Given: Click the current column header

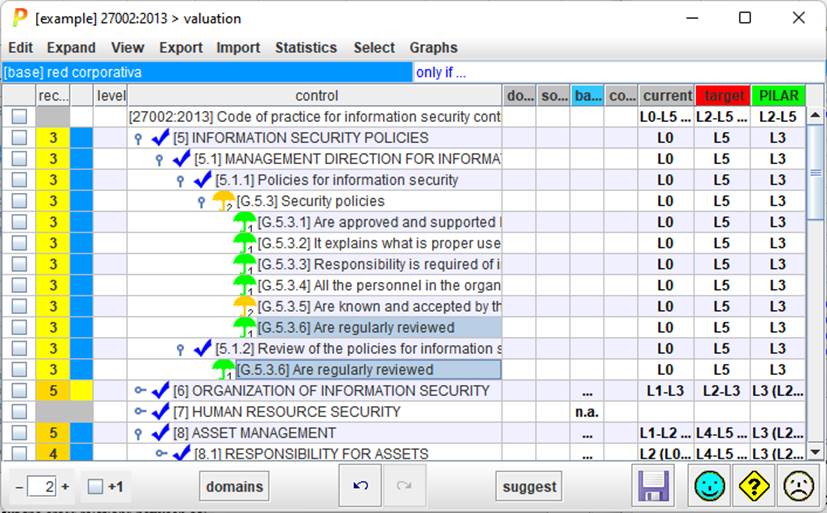Looking at the screenshot, I should (x=667, y=95).
